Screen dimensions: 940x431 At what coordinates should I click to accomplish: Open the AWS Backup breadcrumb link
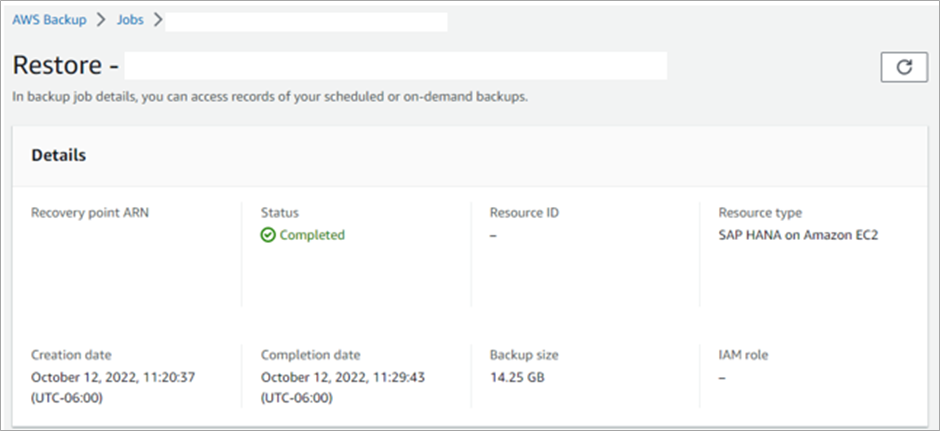(49, 20)
